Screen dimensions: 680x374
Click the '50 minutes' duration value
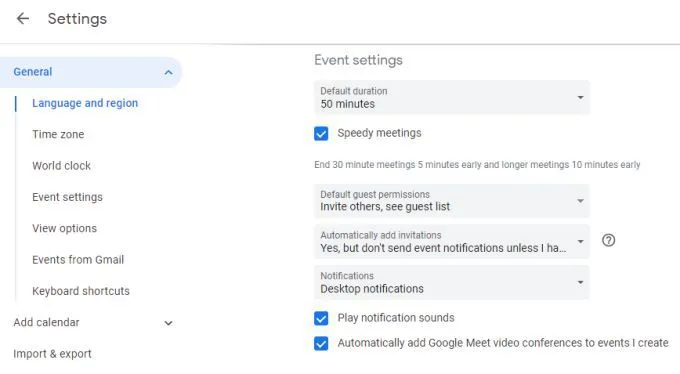(348, 104)
